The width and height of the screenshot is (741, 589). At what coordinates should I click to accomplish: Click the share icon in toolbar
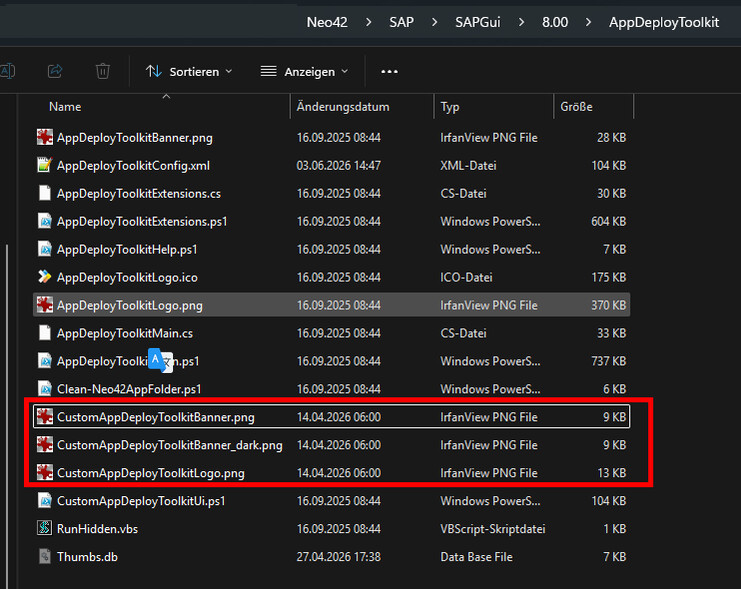point(55,71)
